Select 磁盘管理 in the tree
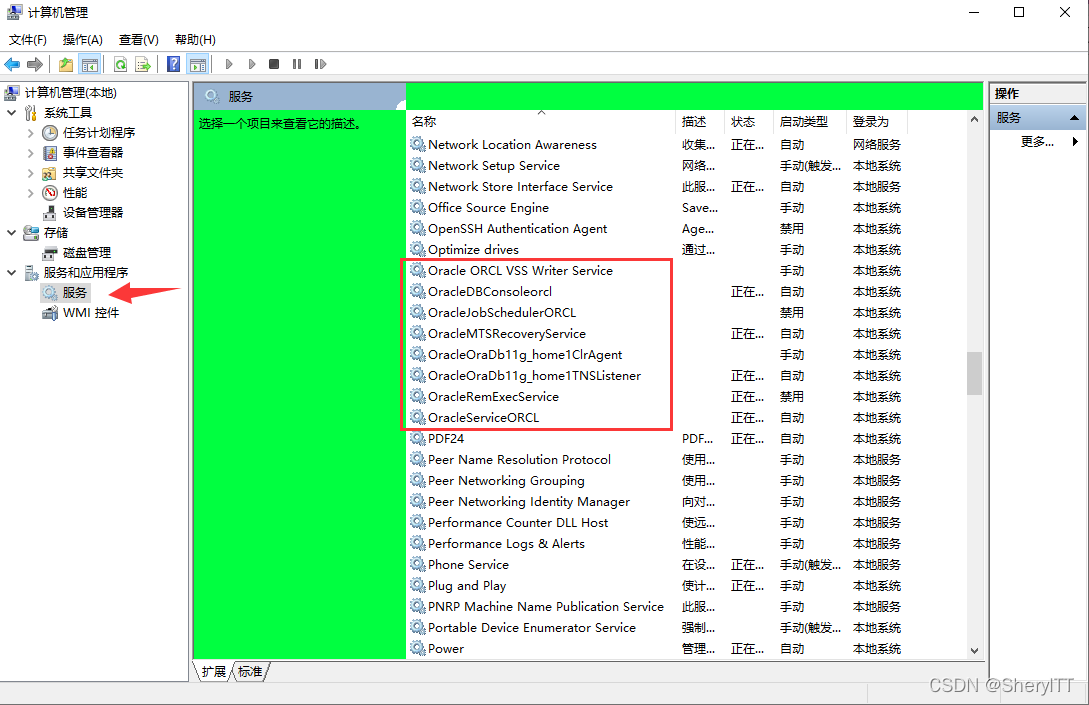The image size is (1089, 705). pos(87,253)
